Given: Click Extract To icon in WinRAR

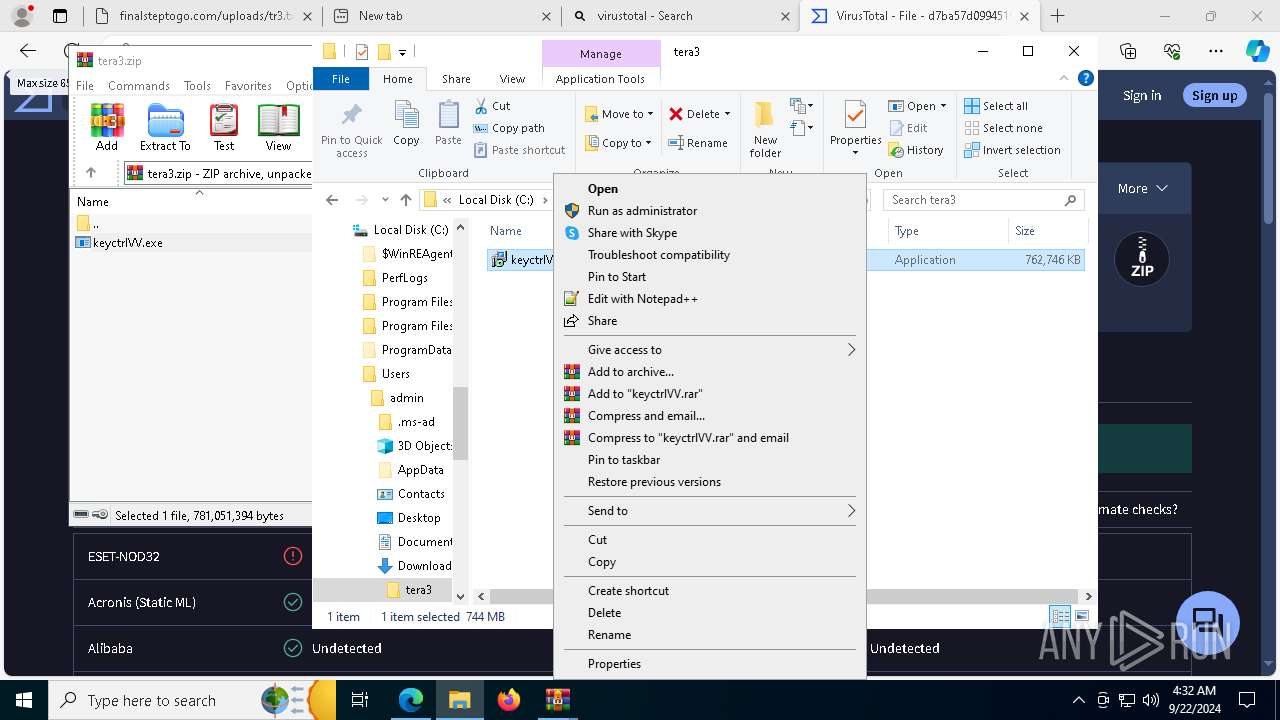Looking at the screenshot, I should tap(165, 128).
